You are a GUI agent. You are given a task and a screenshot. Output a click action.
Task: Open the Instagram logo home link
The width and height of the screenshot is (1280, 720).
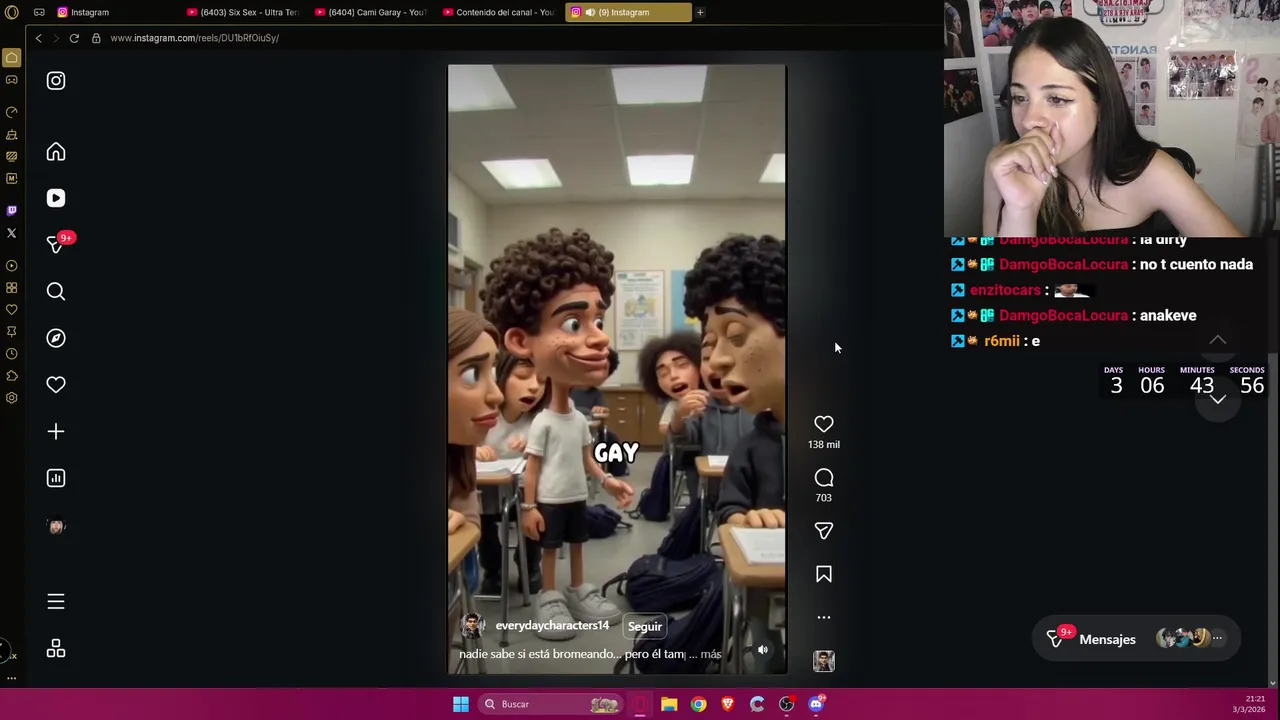pyautogui.click(x=56, y=81)
